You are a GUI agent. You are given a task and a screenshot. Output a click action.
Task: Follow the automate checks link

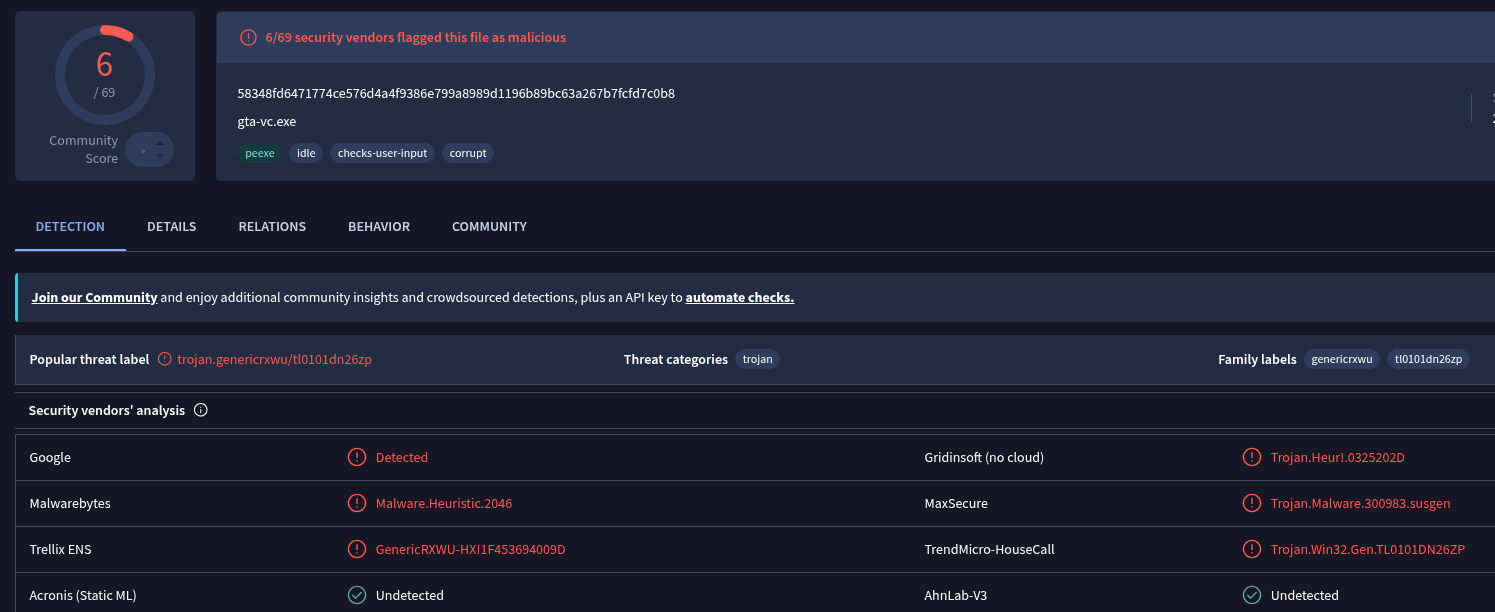point(740,298)
